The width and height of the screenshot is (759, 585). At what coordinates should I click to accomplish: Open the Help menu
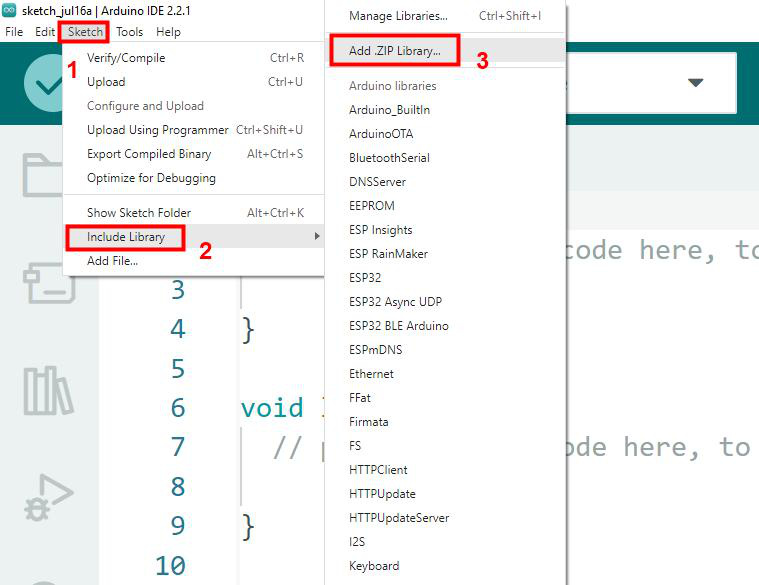coord(168,32)
